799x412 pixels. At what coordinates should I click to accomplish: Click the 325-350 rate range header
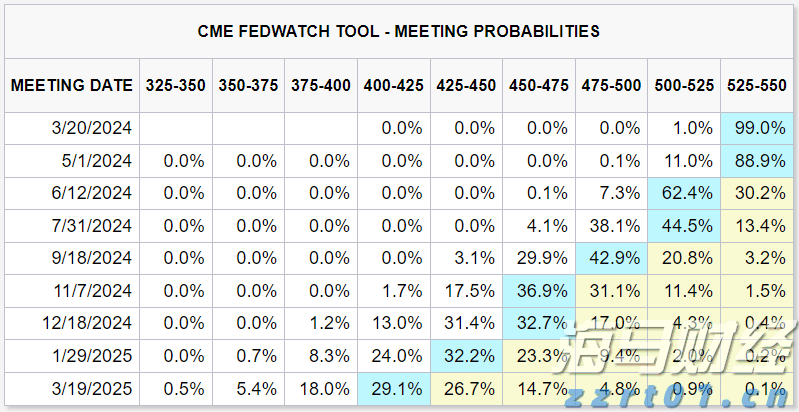[176, 86]
